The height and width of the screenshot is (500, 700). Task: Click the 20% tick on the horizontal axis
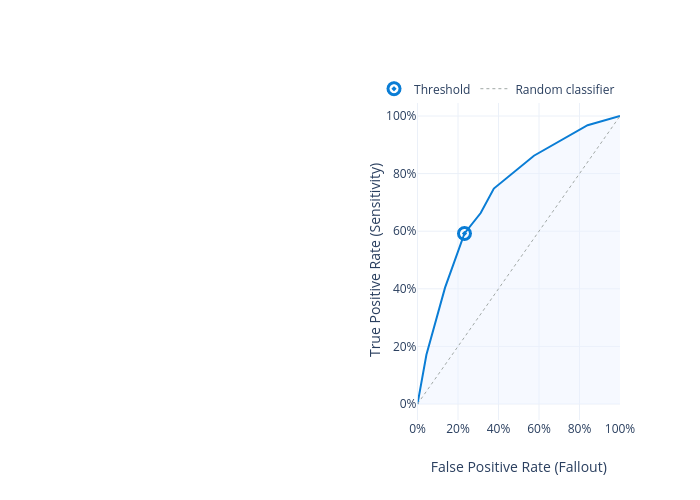tap(458, 429)
